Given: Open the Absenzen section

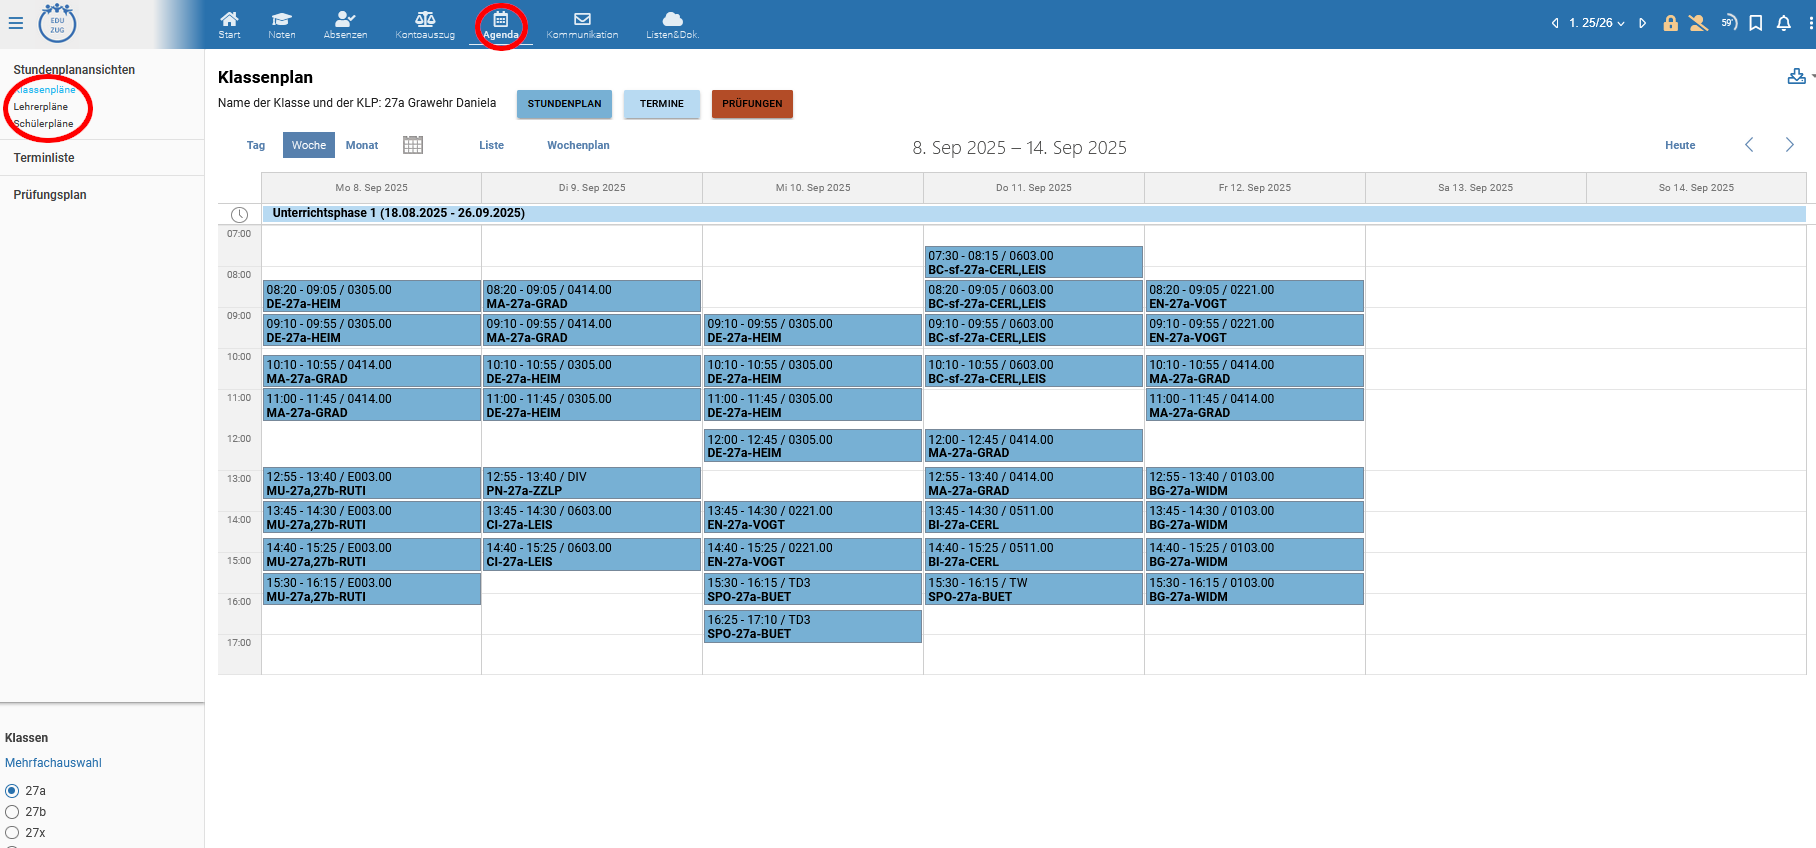Looking at the screenshot, I should click(x=345, y=25).
